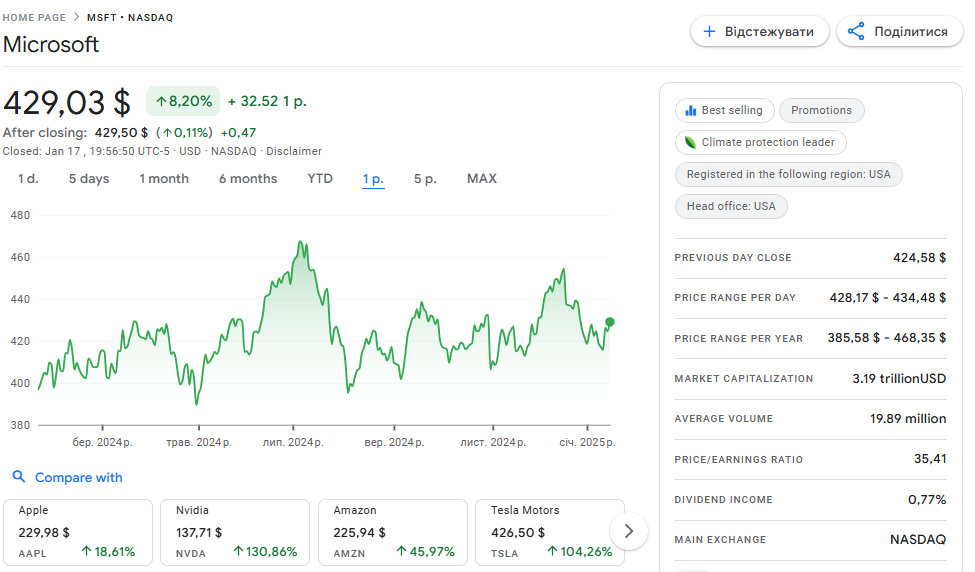The height and width of the screenshot is (572, 975).
Task: Click the Registered in the following region: USA chip
Action: pyautogui.click(x=788, y=174)
